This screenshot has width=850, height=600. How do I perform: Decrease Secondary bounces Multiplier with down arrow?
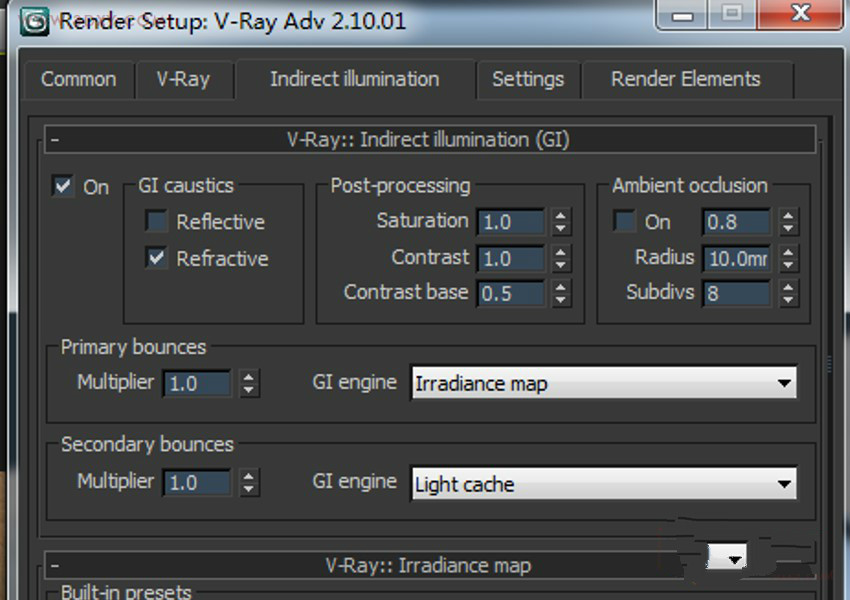249,488
